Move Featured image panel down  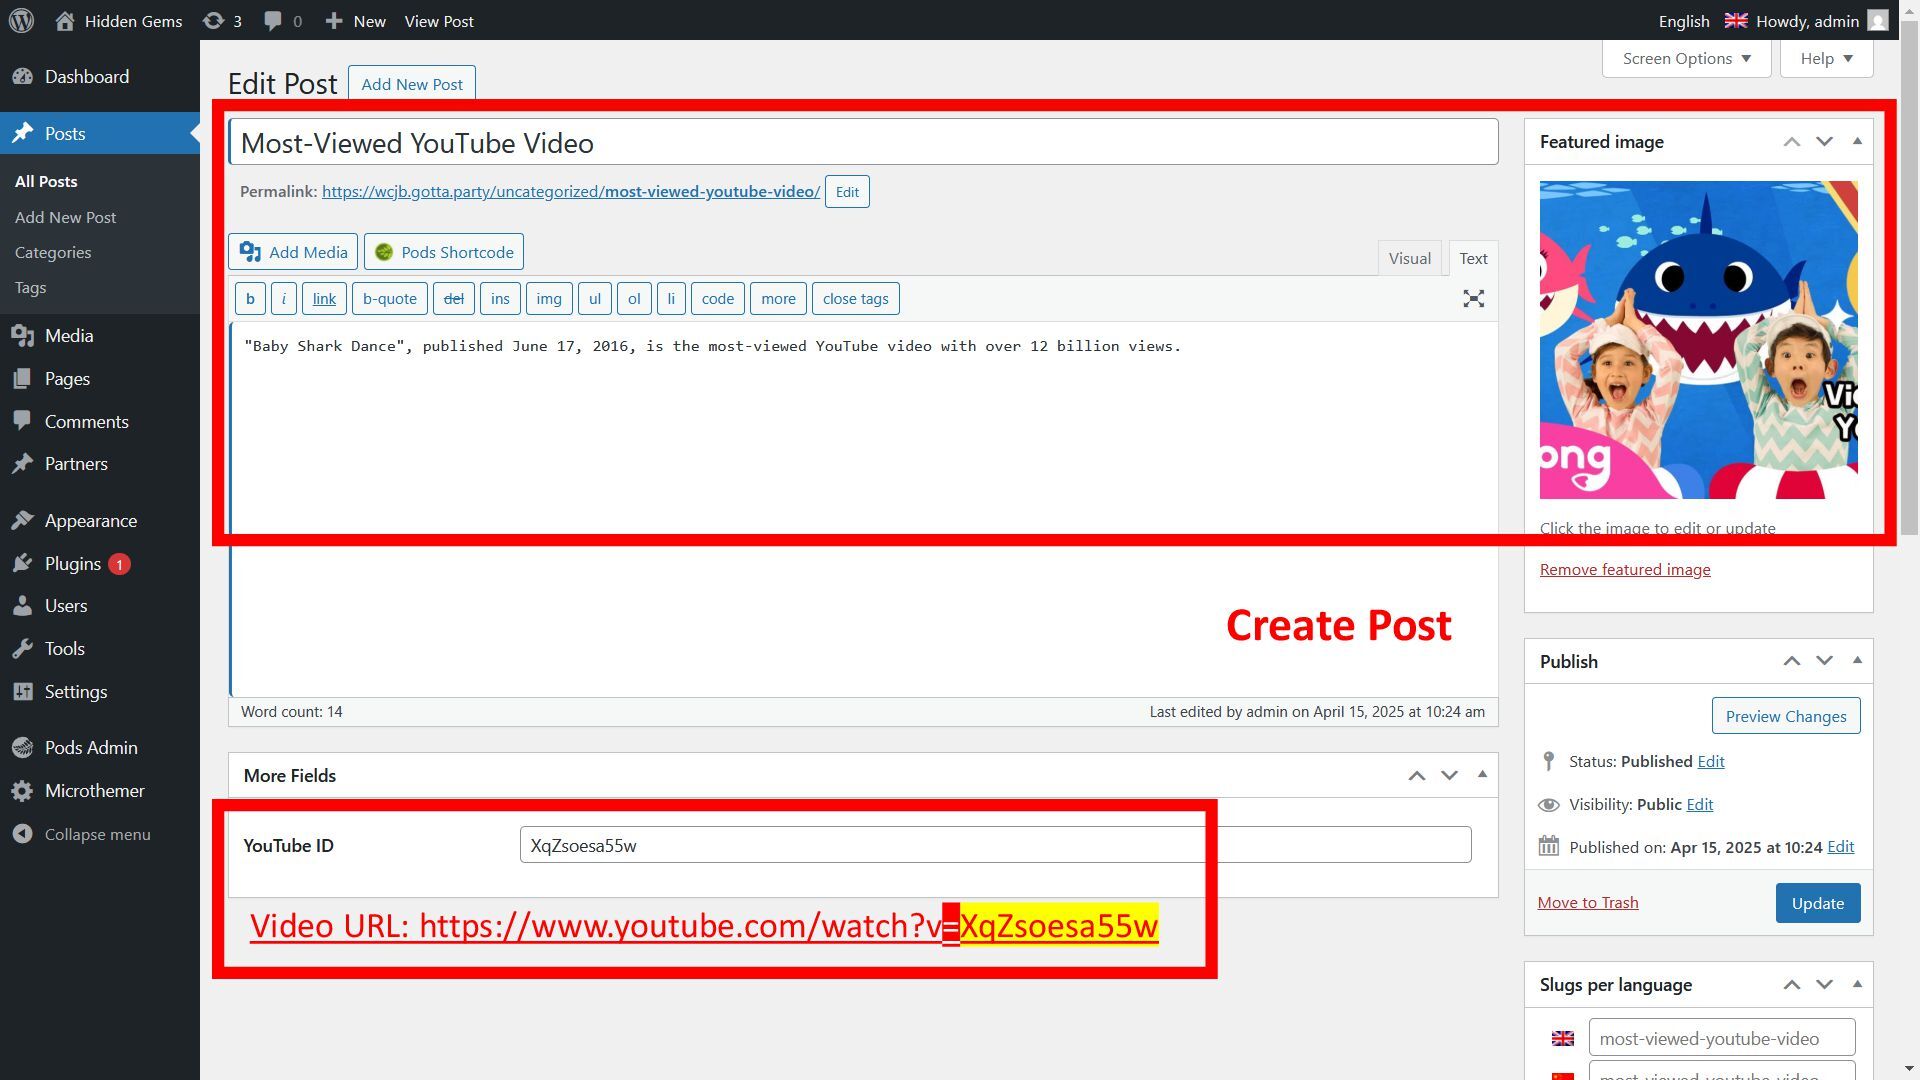[x=1824, y=142]
